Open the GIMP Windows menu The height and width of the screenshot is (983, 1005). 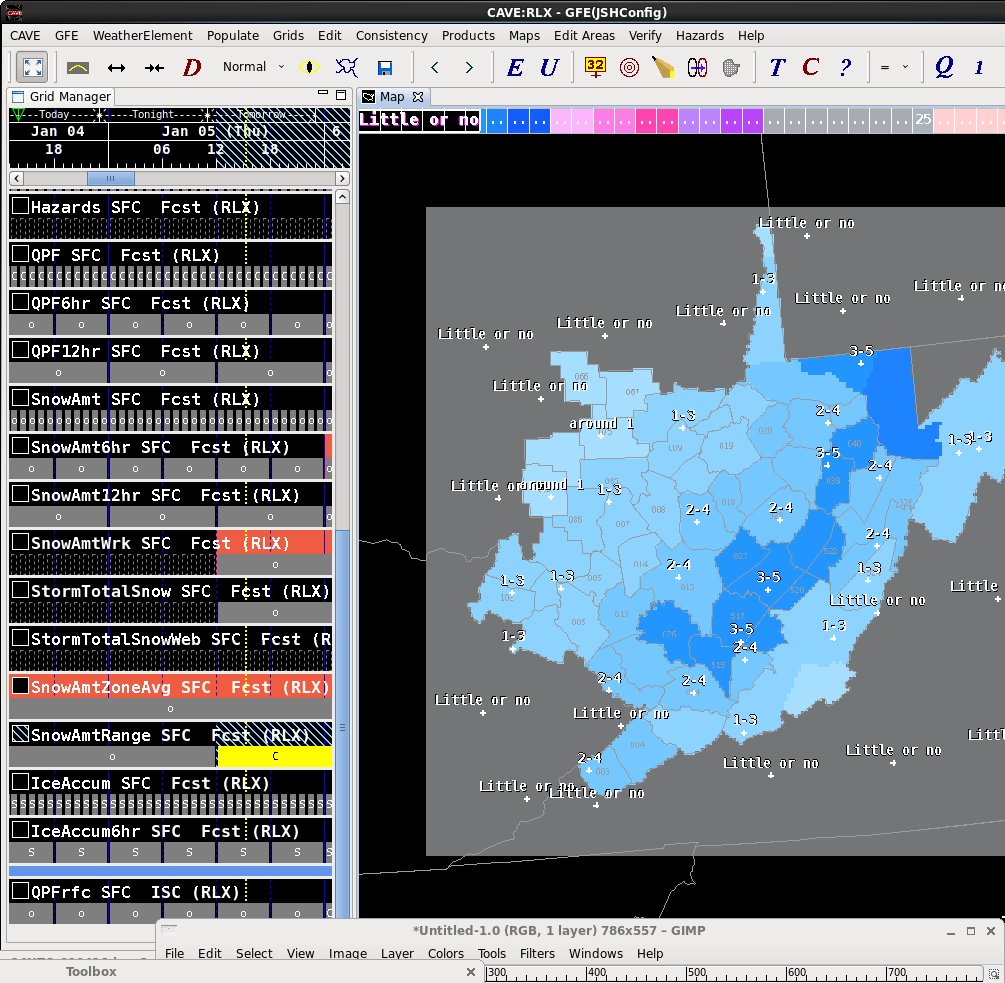tap(596, 953)
